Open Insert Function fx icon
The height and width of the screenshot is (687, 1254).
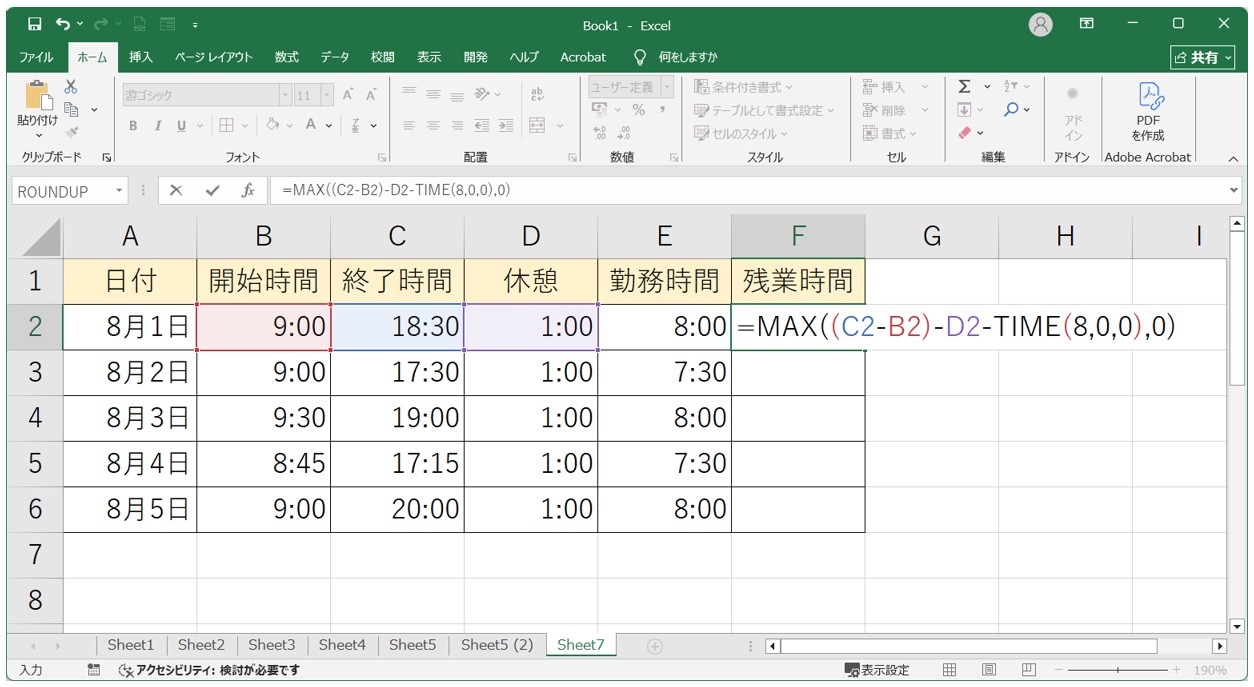click(248, 190)
